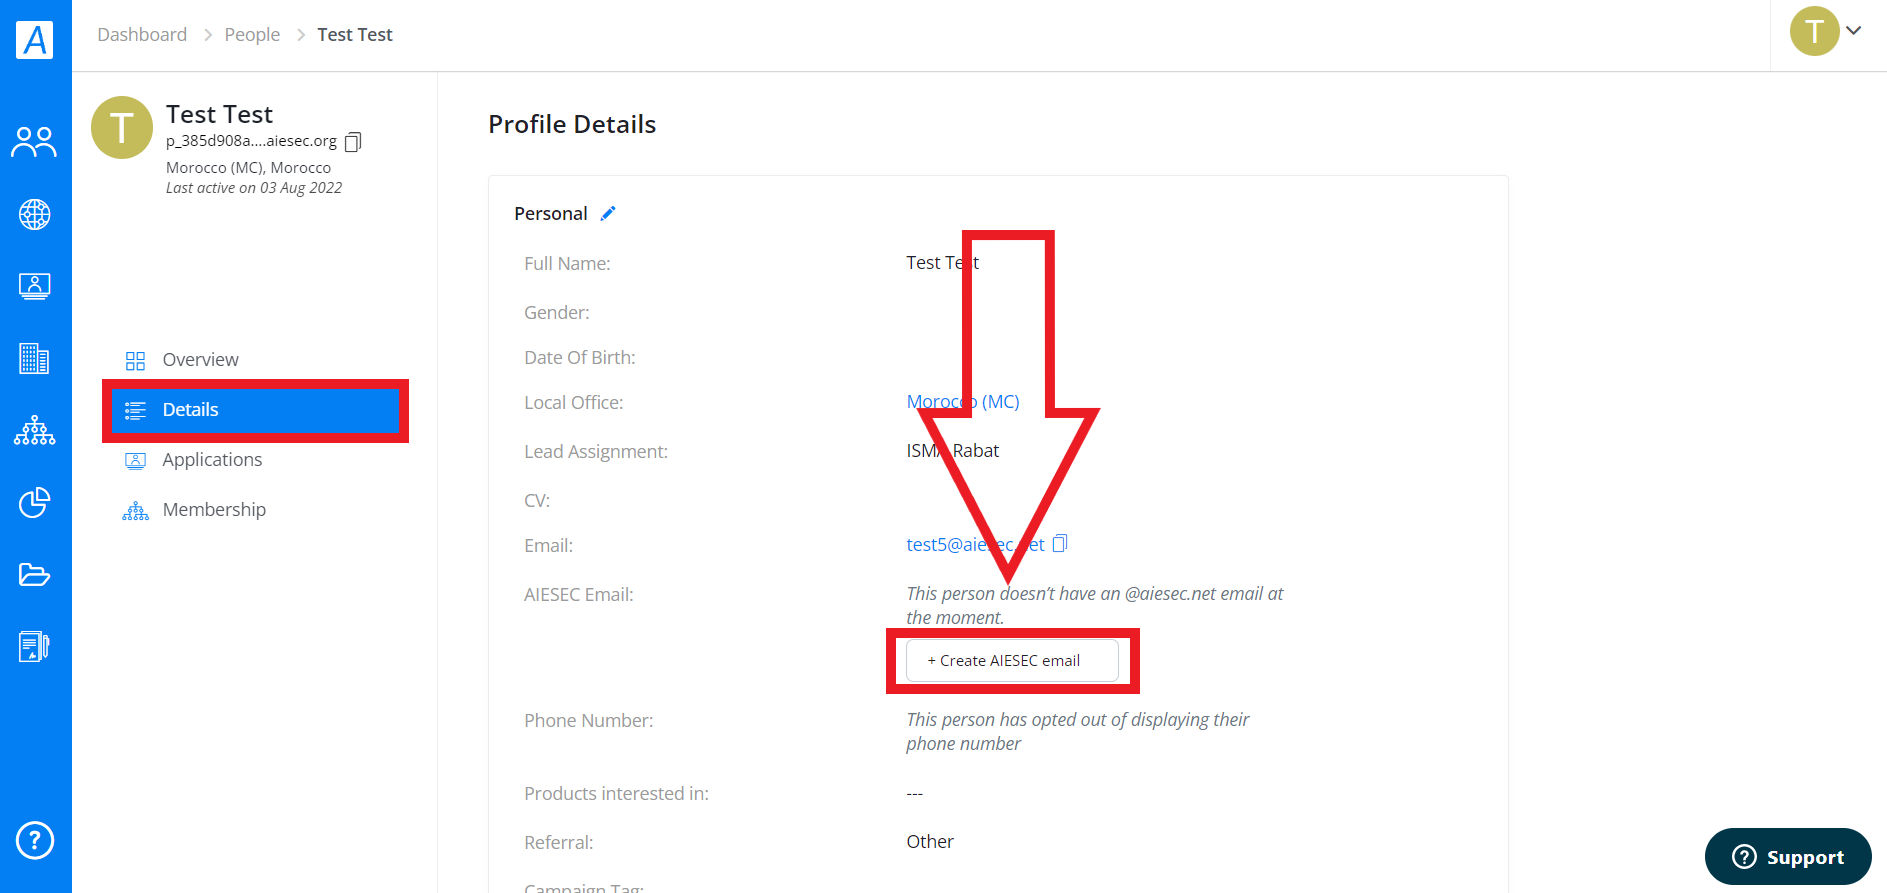Click the question mark help icon

point(34,840)
